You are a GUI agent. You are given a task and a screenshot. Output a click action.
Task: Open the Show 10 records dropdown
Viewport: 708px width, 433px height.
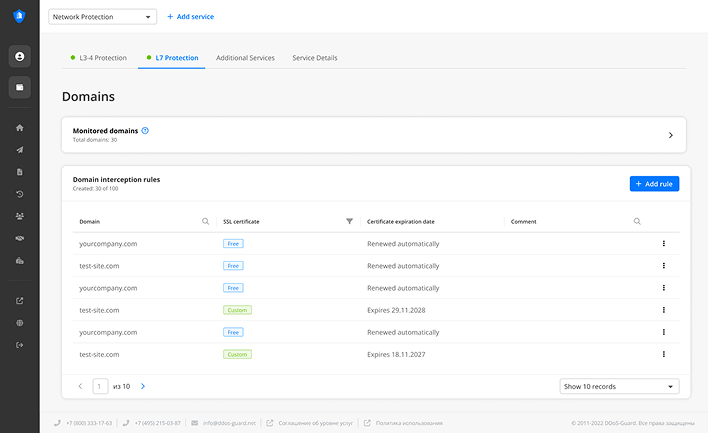(619, 386)
